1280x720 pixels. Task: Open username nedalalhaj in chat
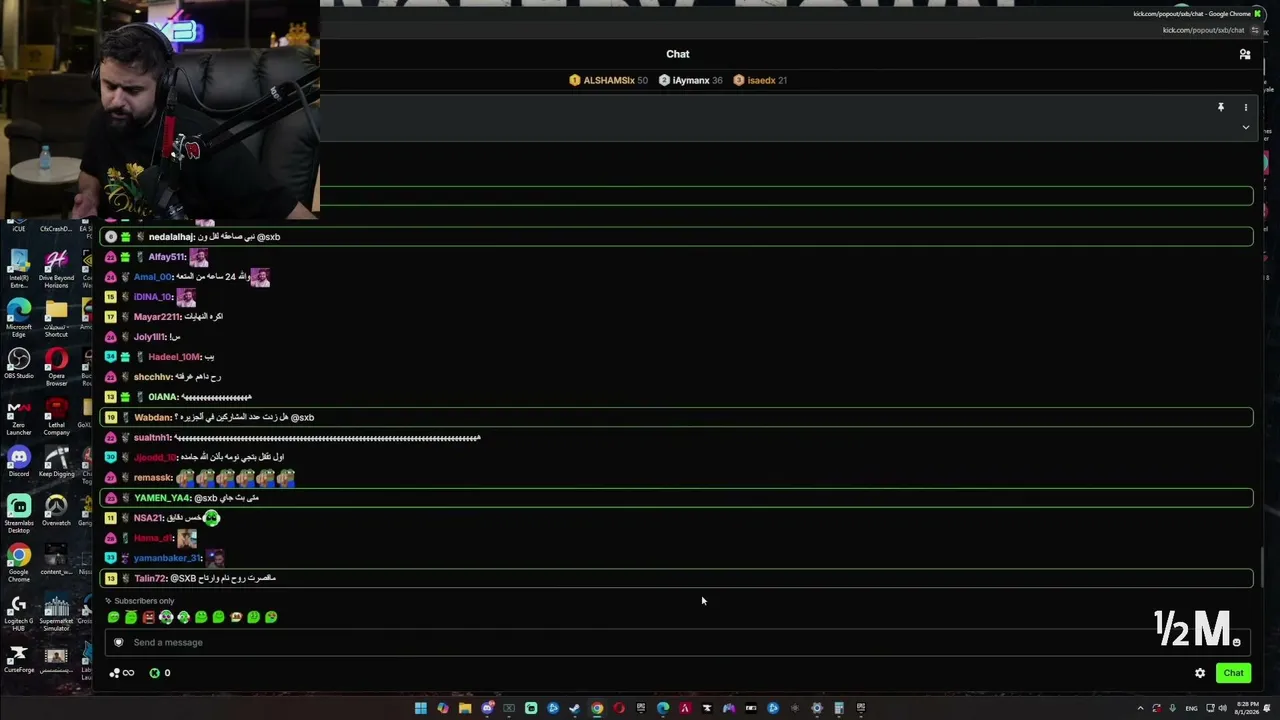[x=171, y=237]
